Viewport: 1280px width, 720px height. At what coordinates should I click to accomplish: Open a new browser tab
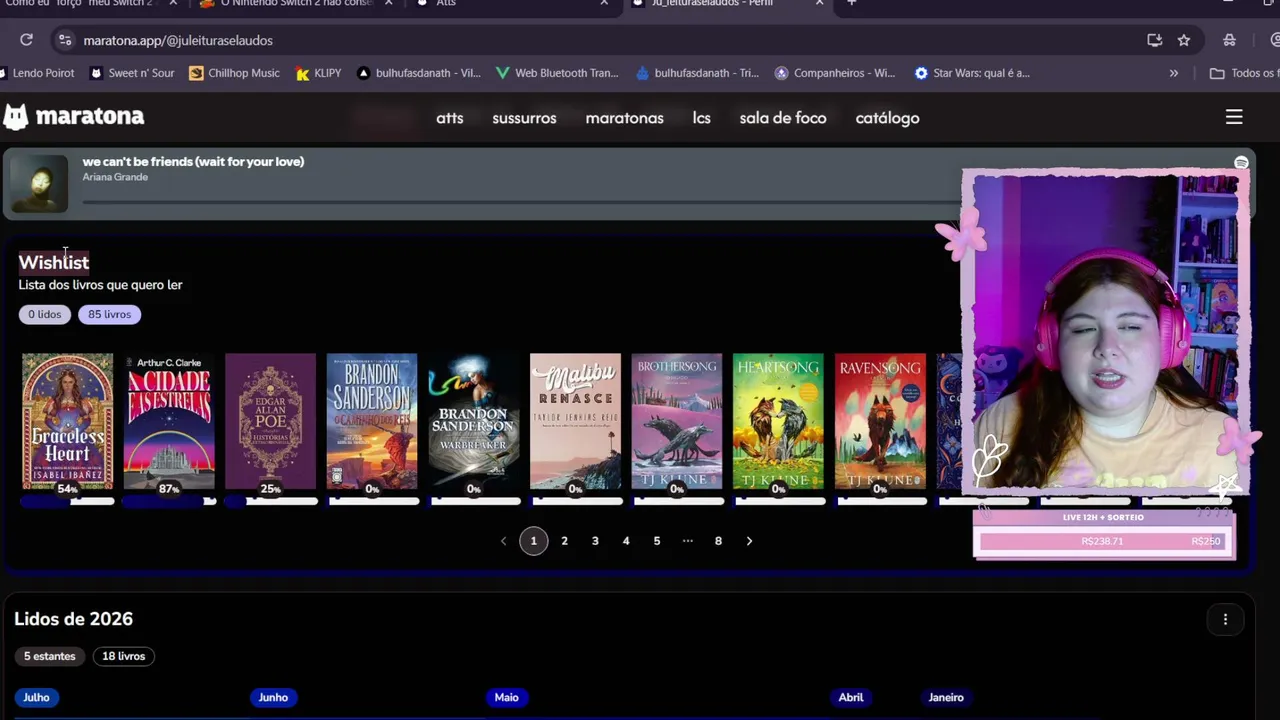click(852, 3)
